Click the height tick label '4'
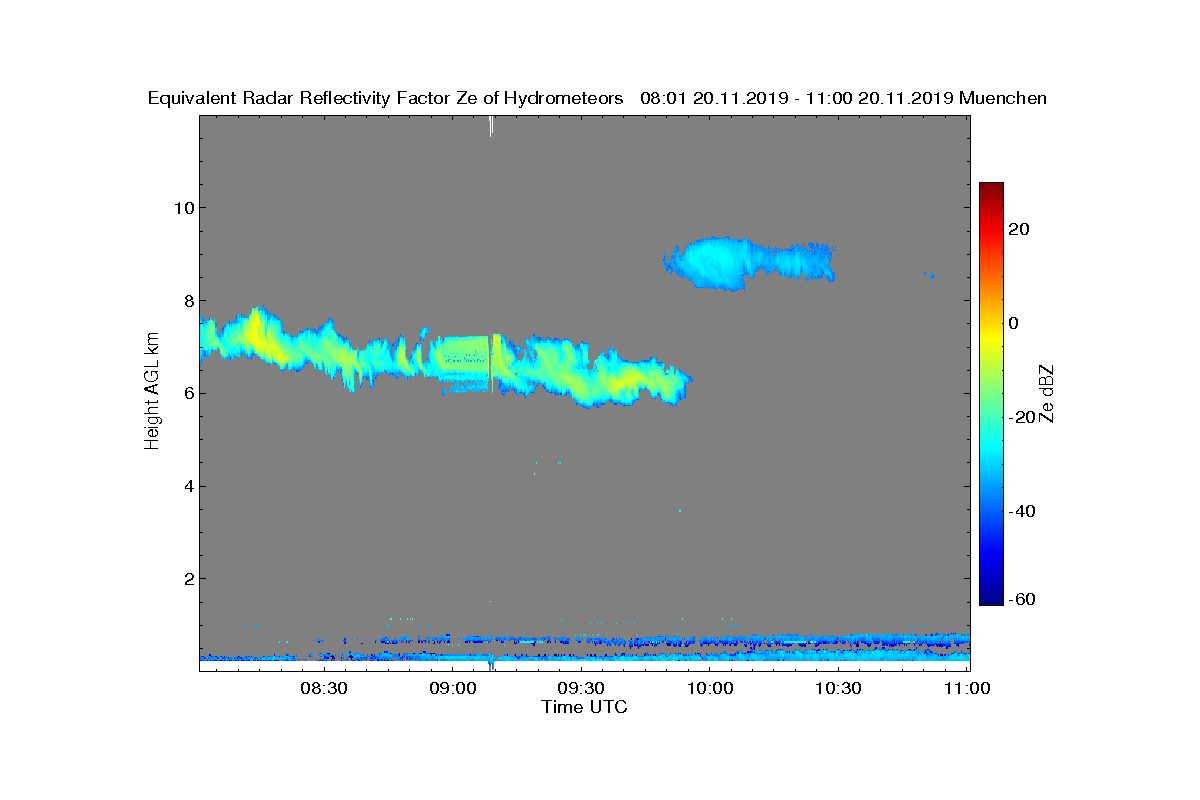Image resolution: width=1200 pixels, height=800 pixels. point(187,486)
